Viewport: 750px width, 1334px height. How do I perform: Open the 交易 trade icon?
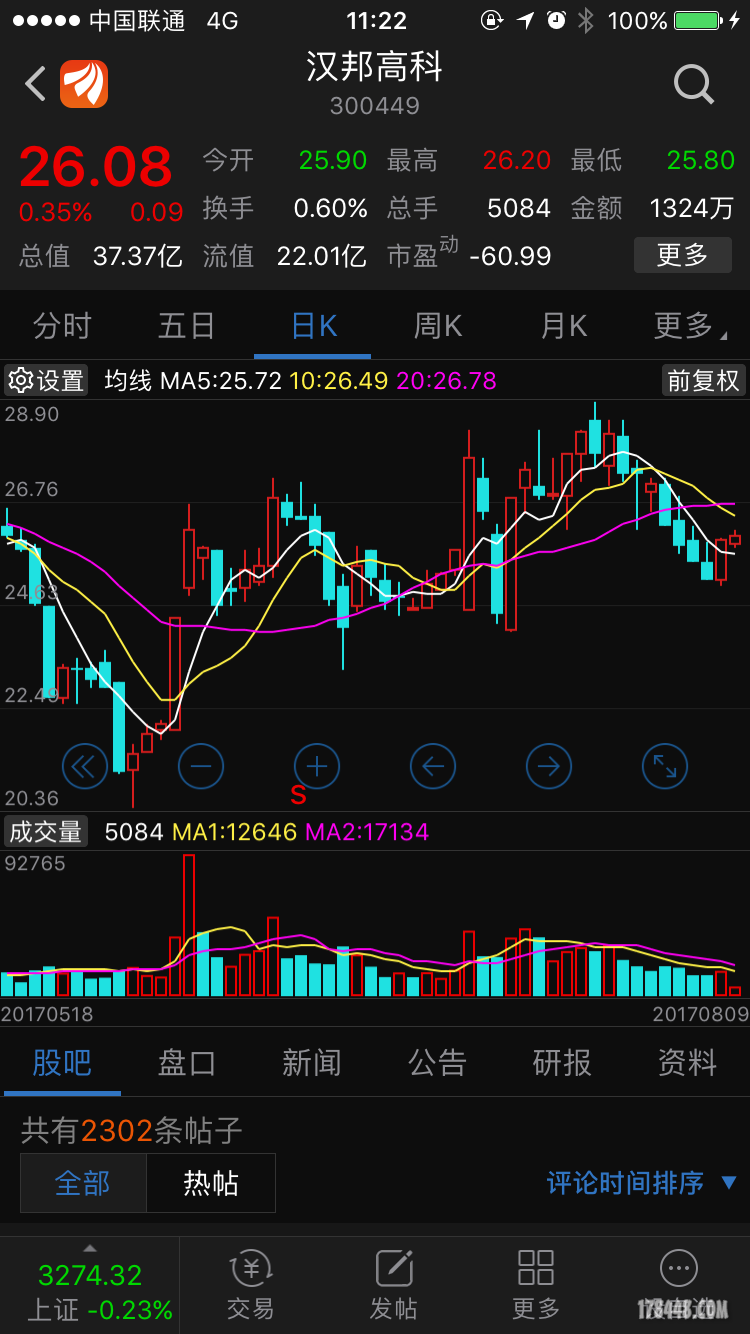pos(250,1286)
